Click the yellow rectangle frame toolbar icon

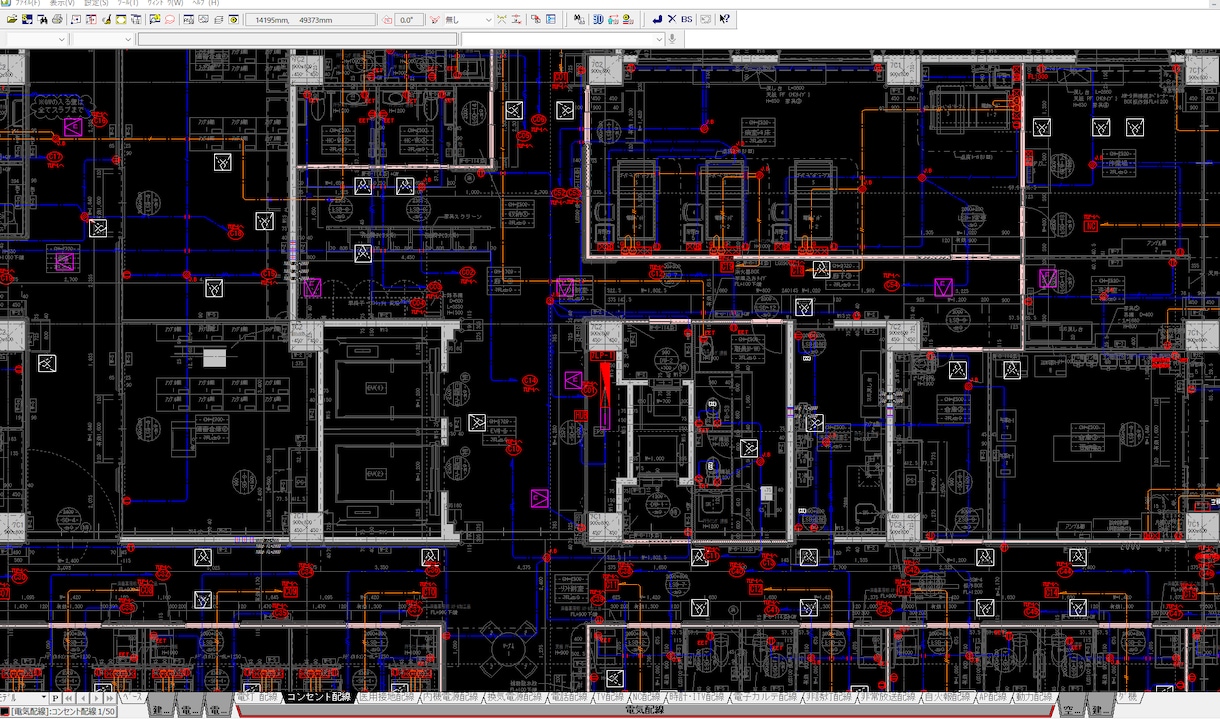click(x=121, y=19)
